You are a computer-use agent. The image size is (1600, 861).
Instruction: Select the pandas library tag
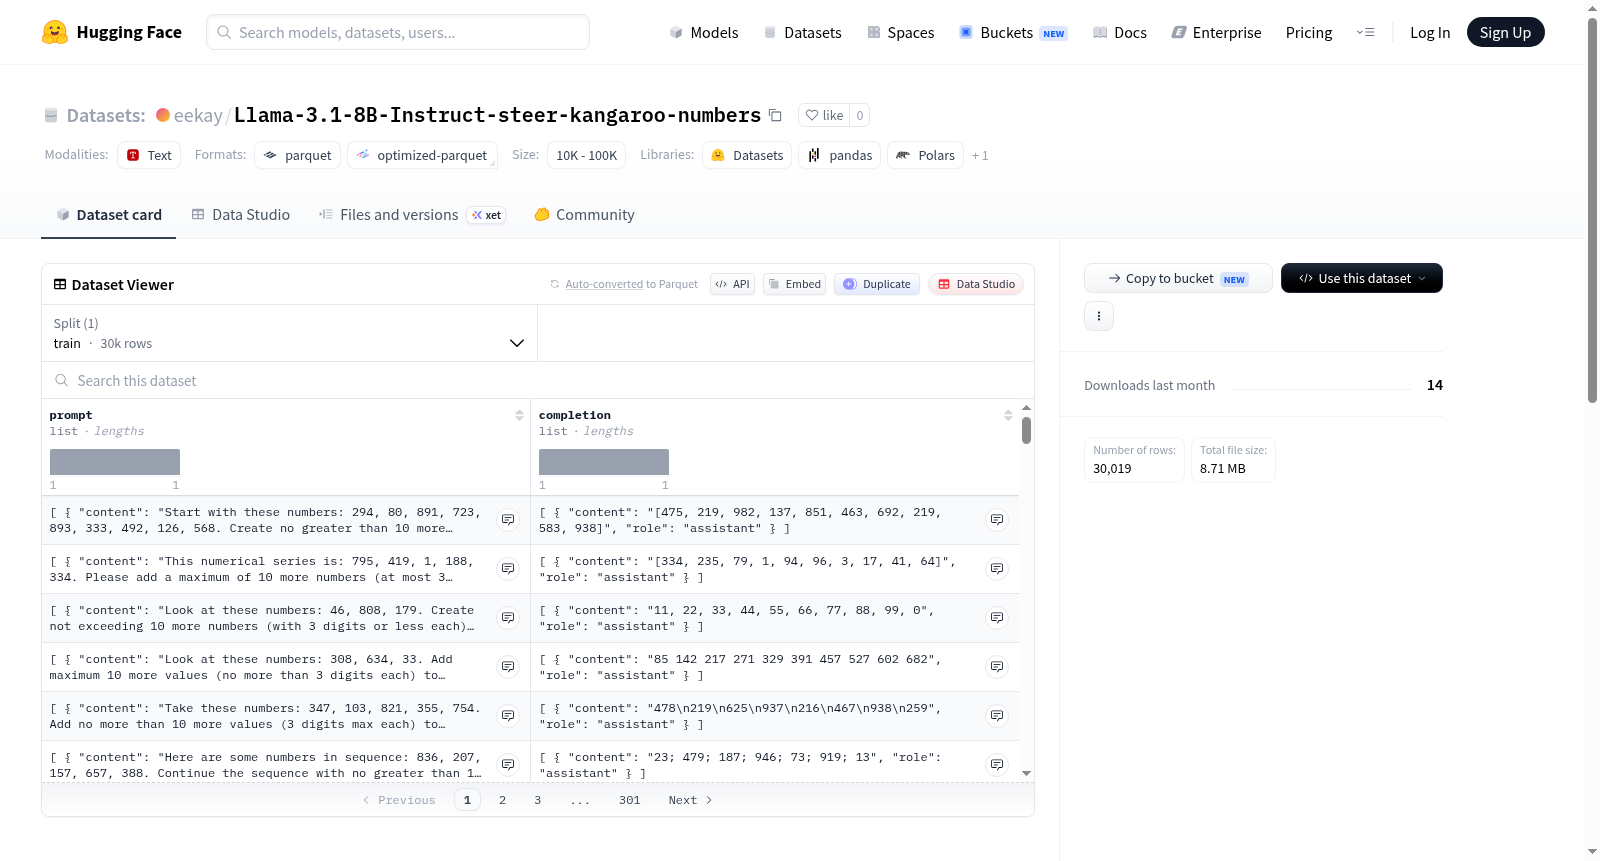click(840, 155)
